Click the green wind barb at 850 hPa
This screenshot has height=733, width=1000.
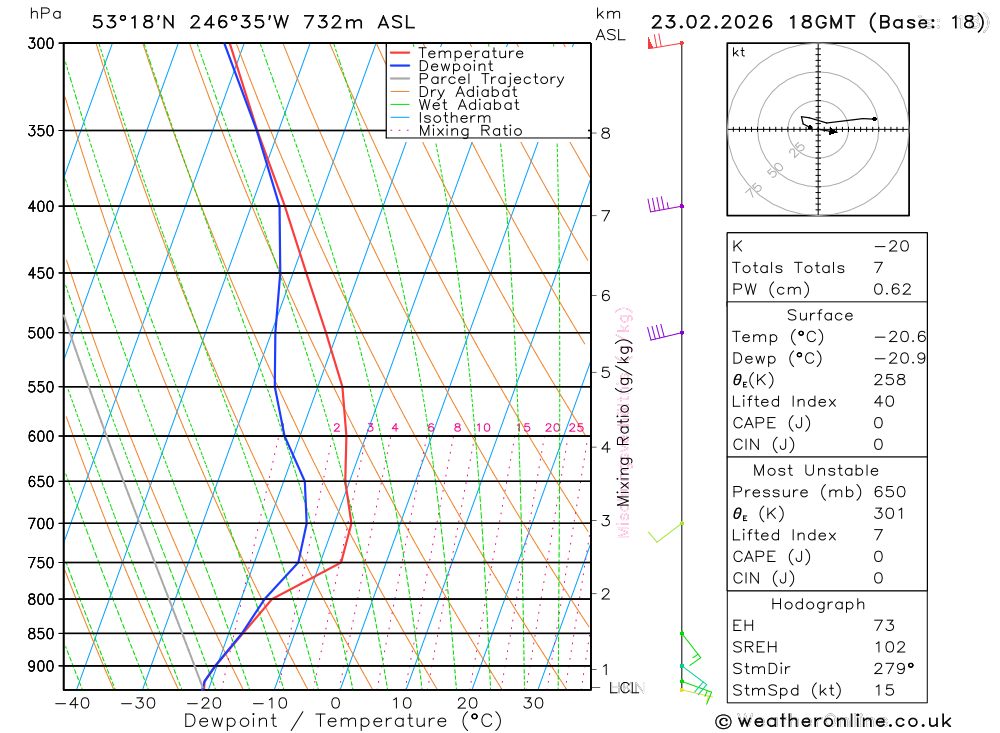tap(691, 649)
